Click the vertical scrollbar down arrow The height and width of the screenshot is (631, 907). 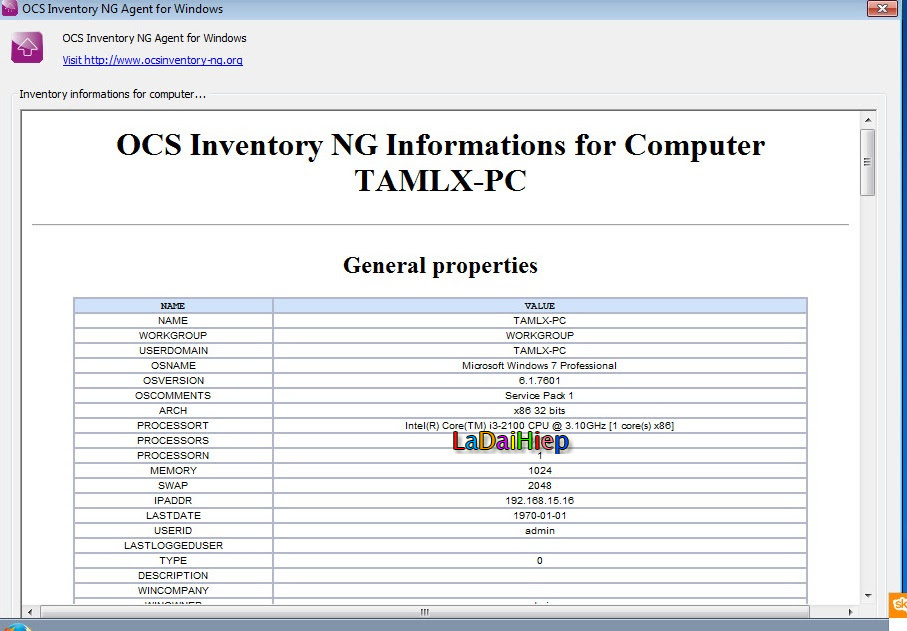pos(868,596)
